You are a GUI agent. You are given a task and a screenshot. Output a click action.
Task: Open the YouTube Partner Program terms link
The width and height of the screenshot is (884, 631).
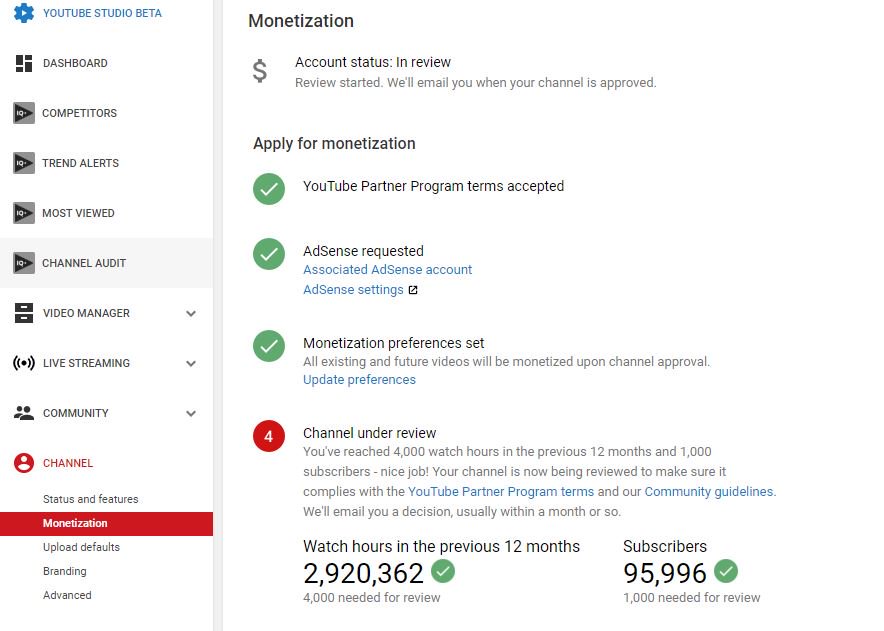(x=501, y=491)
